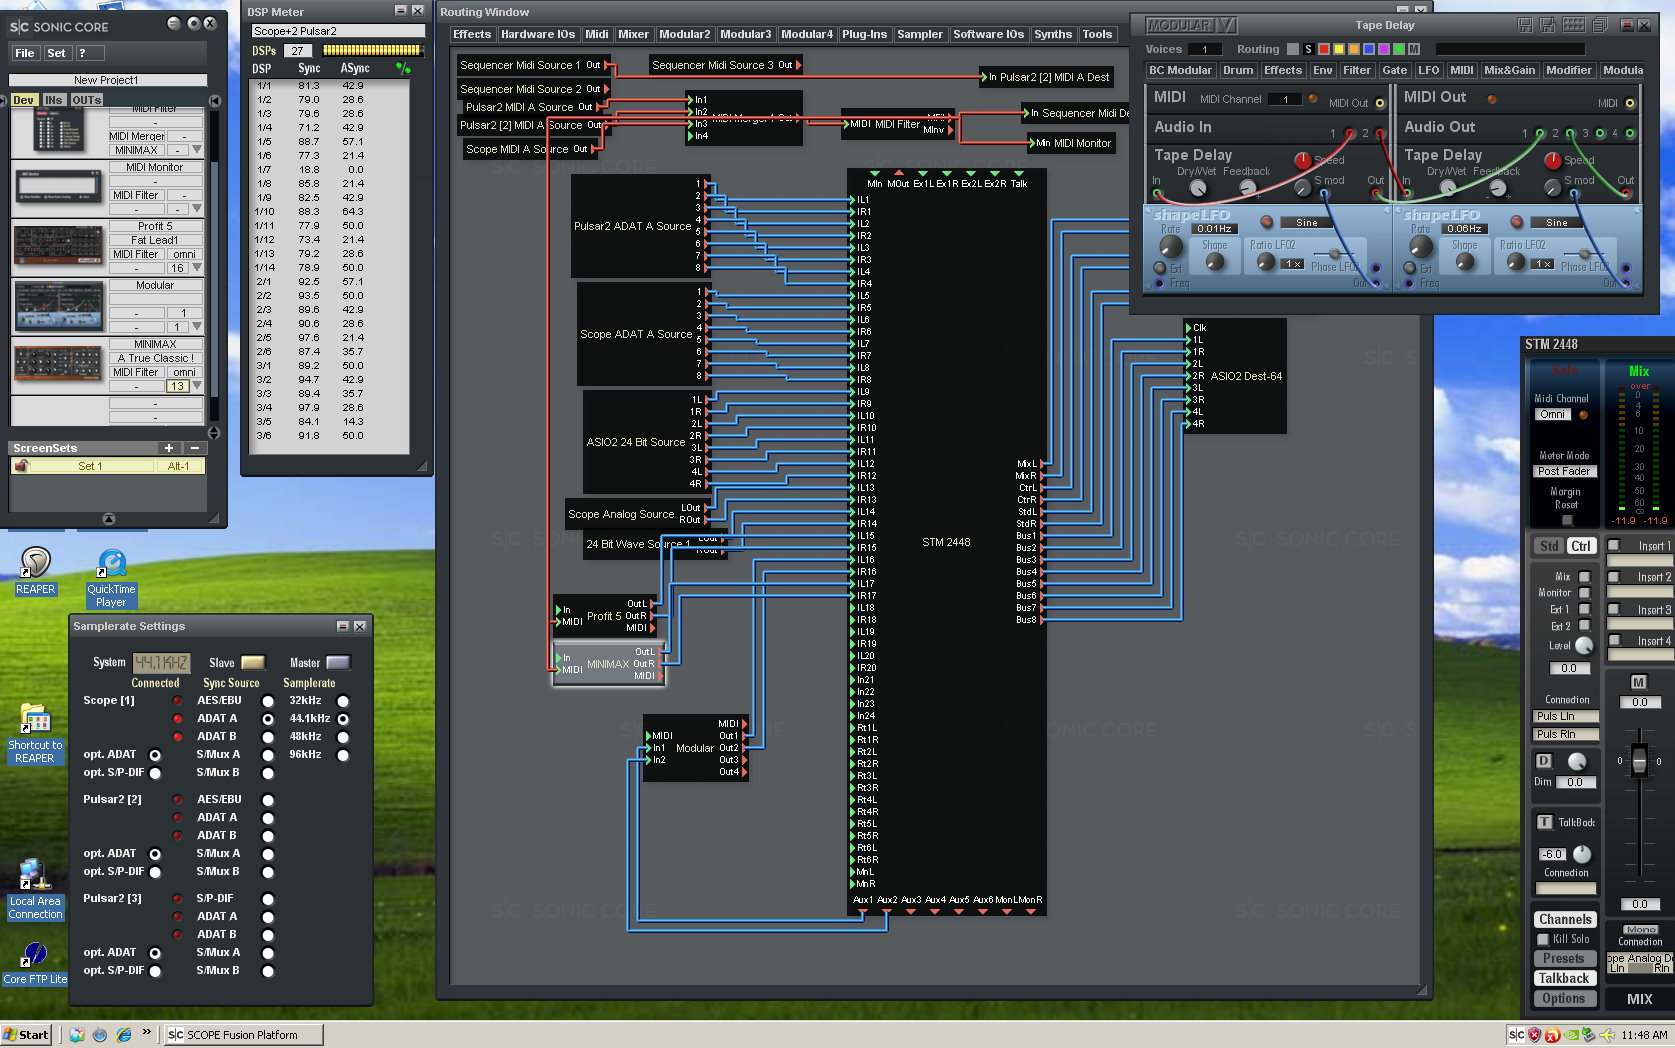Select Scope [1] ADAT A sync source radio

pos(268,719)
